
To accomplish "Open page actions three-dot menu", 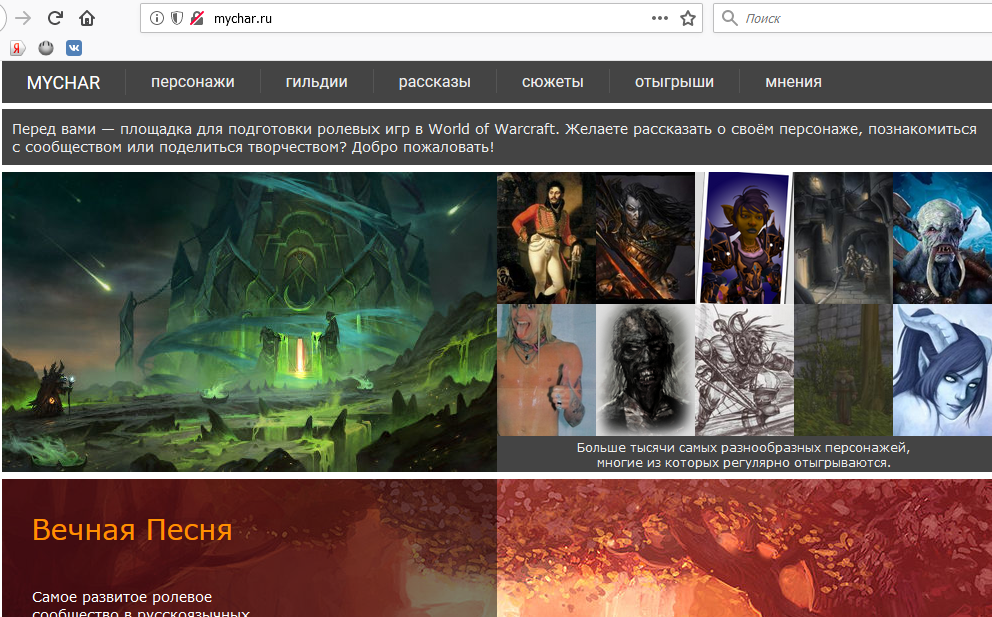I will [660, 18].
